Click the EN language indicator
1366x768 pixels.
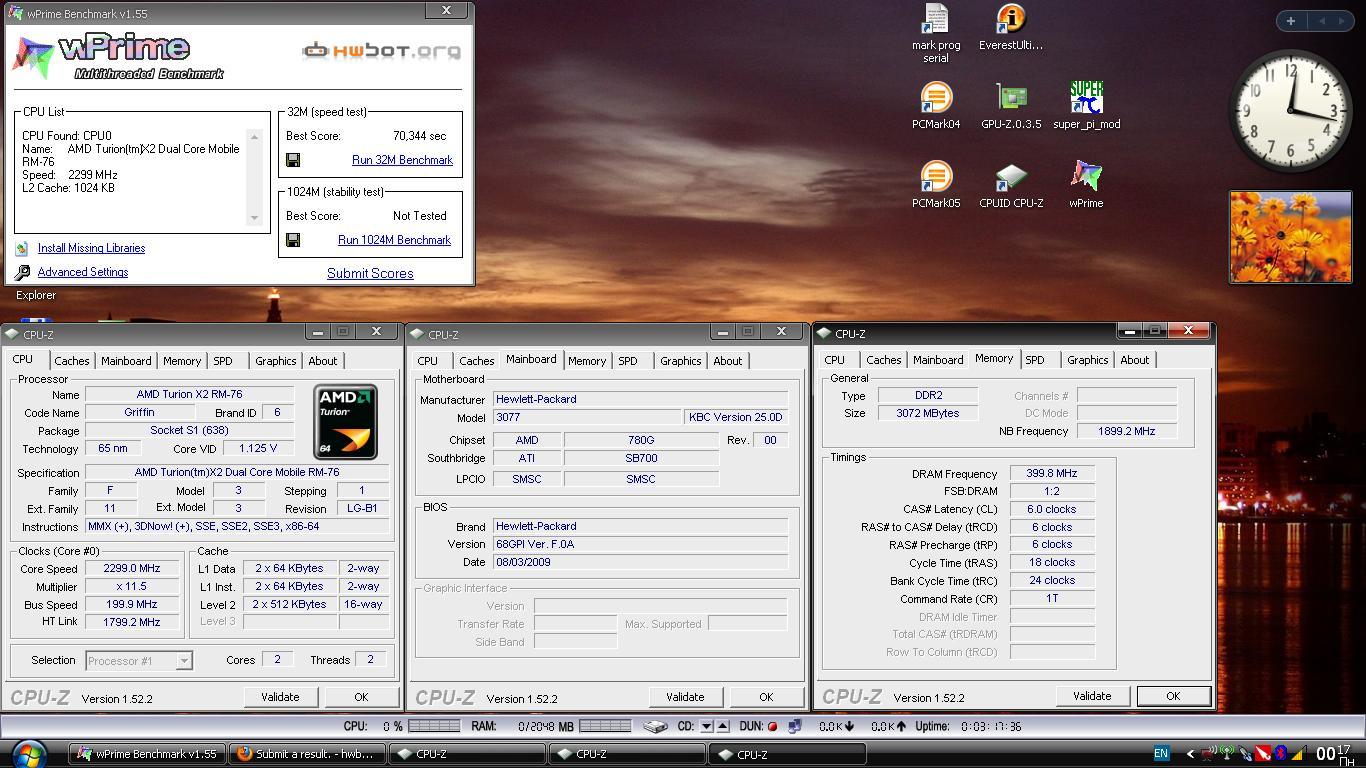tap(1161, 754)
